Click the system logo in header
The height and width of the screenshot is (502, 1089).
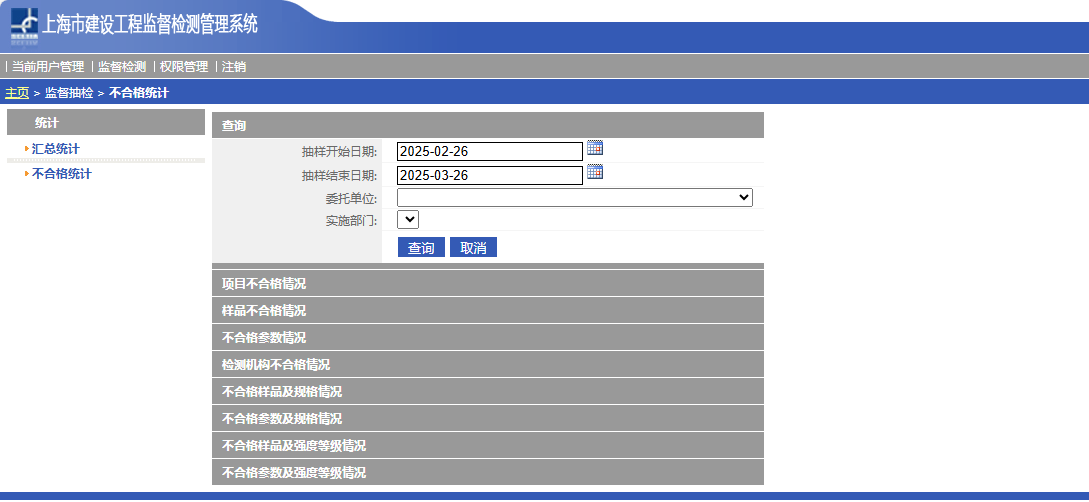click(25, 27)
